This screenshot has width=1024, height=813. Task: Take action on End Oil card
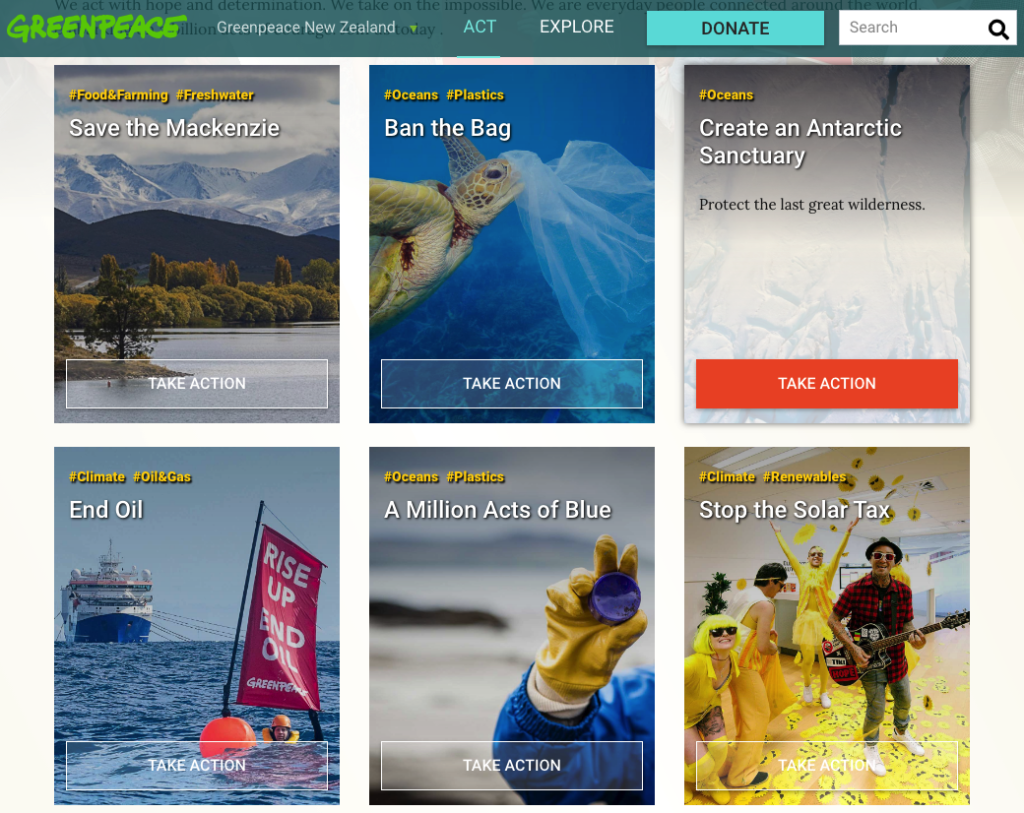coord(197,765)
